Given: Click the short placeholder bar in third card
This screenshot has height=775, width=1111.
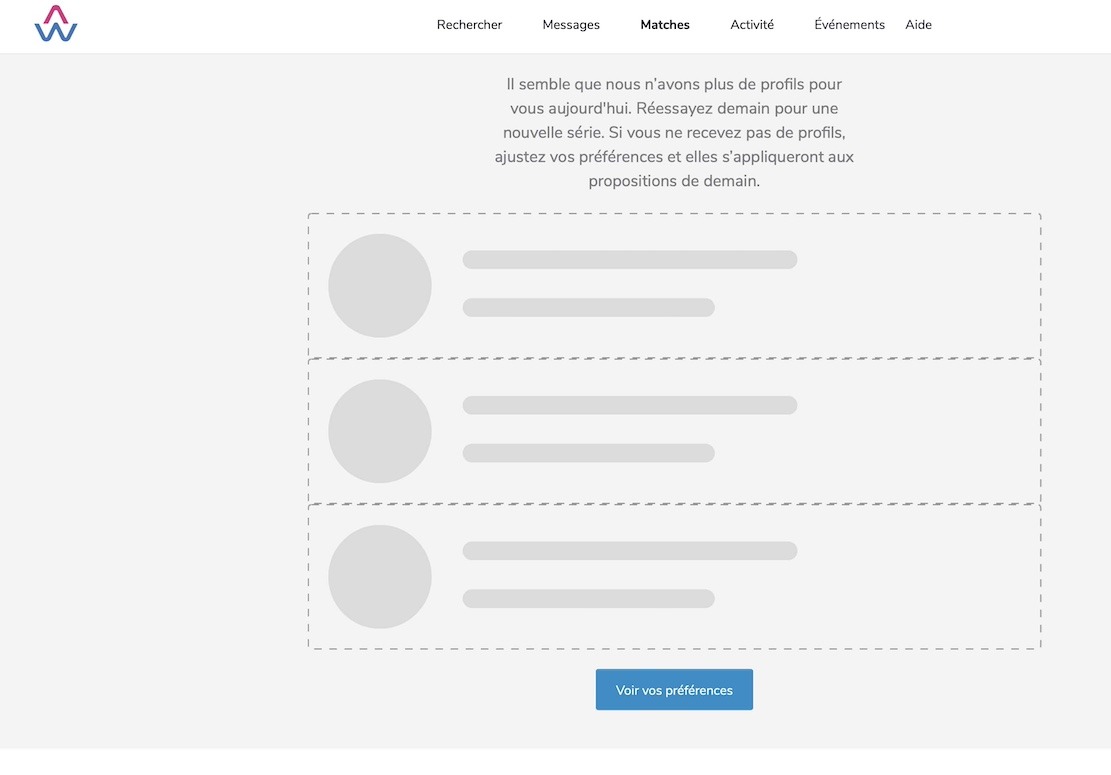Looking at the screenshot, I should pos(588,599).
